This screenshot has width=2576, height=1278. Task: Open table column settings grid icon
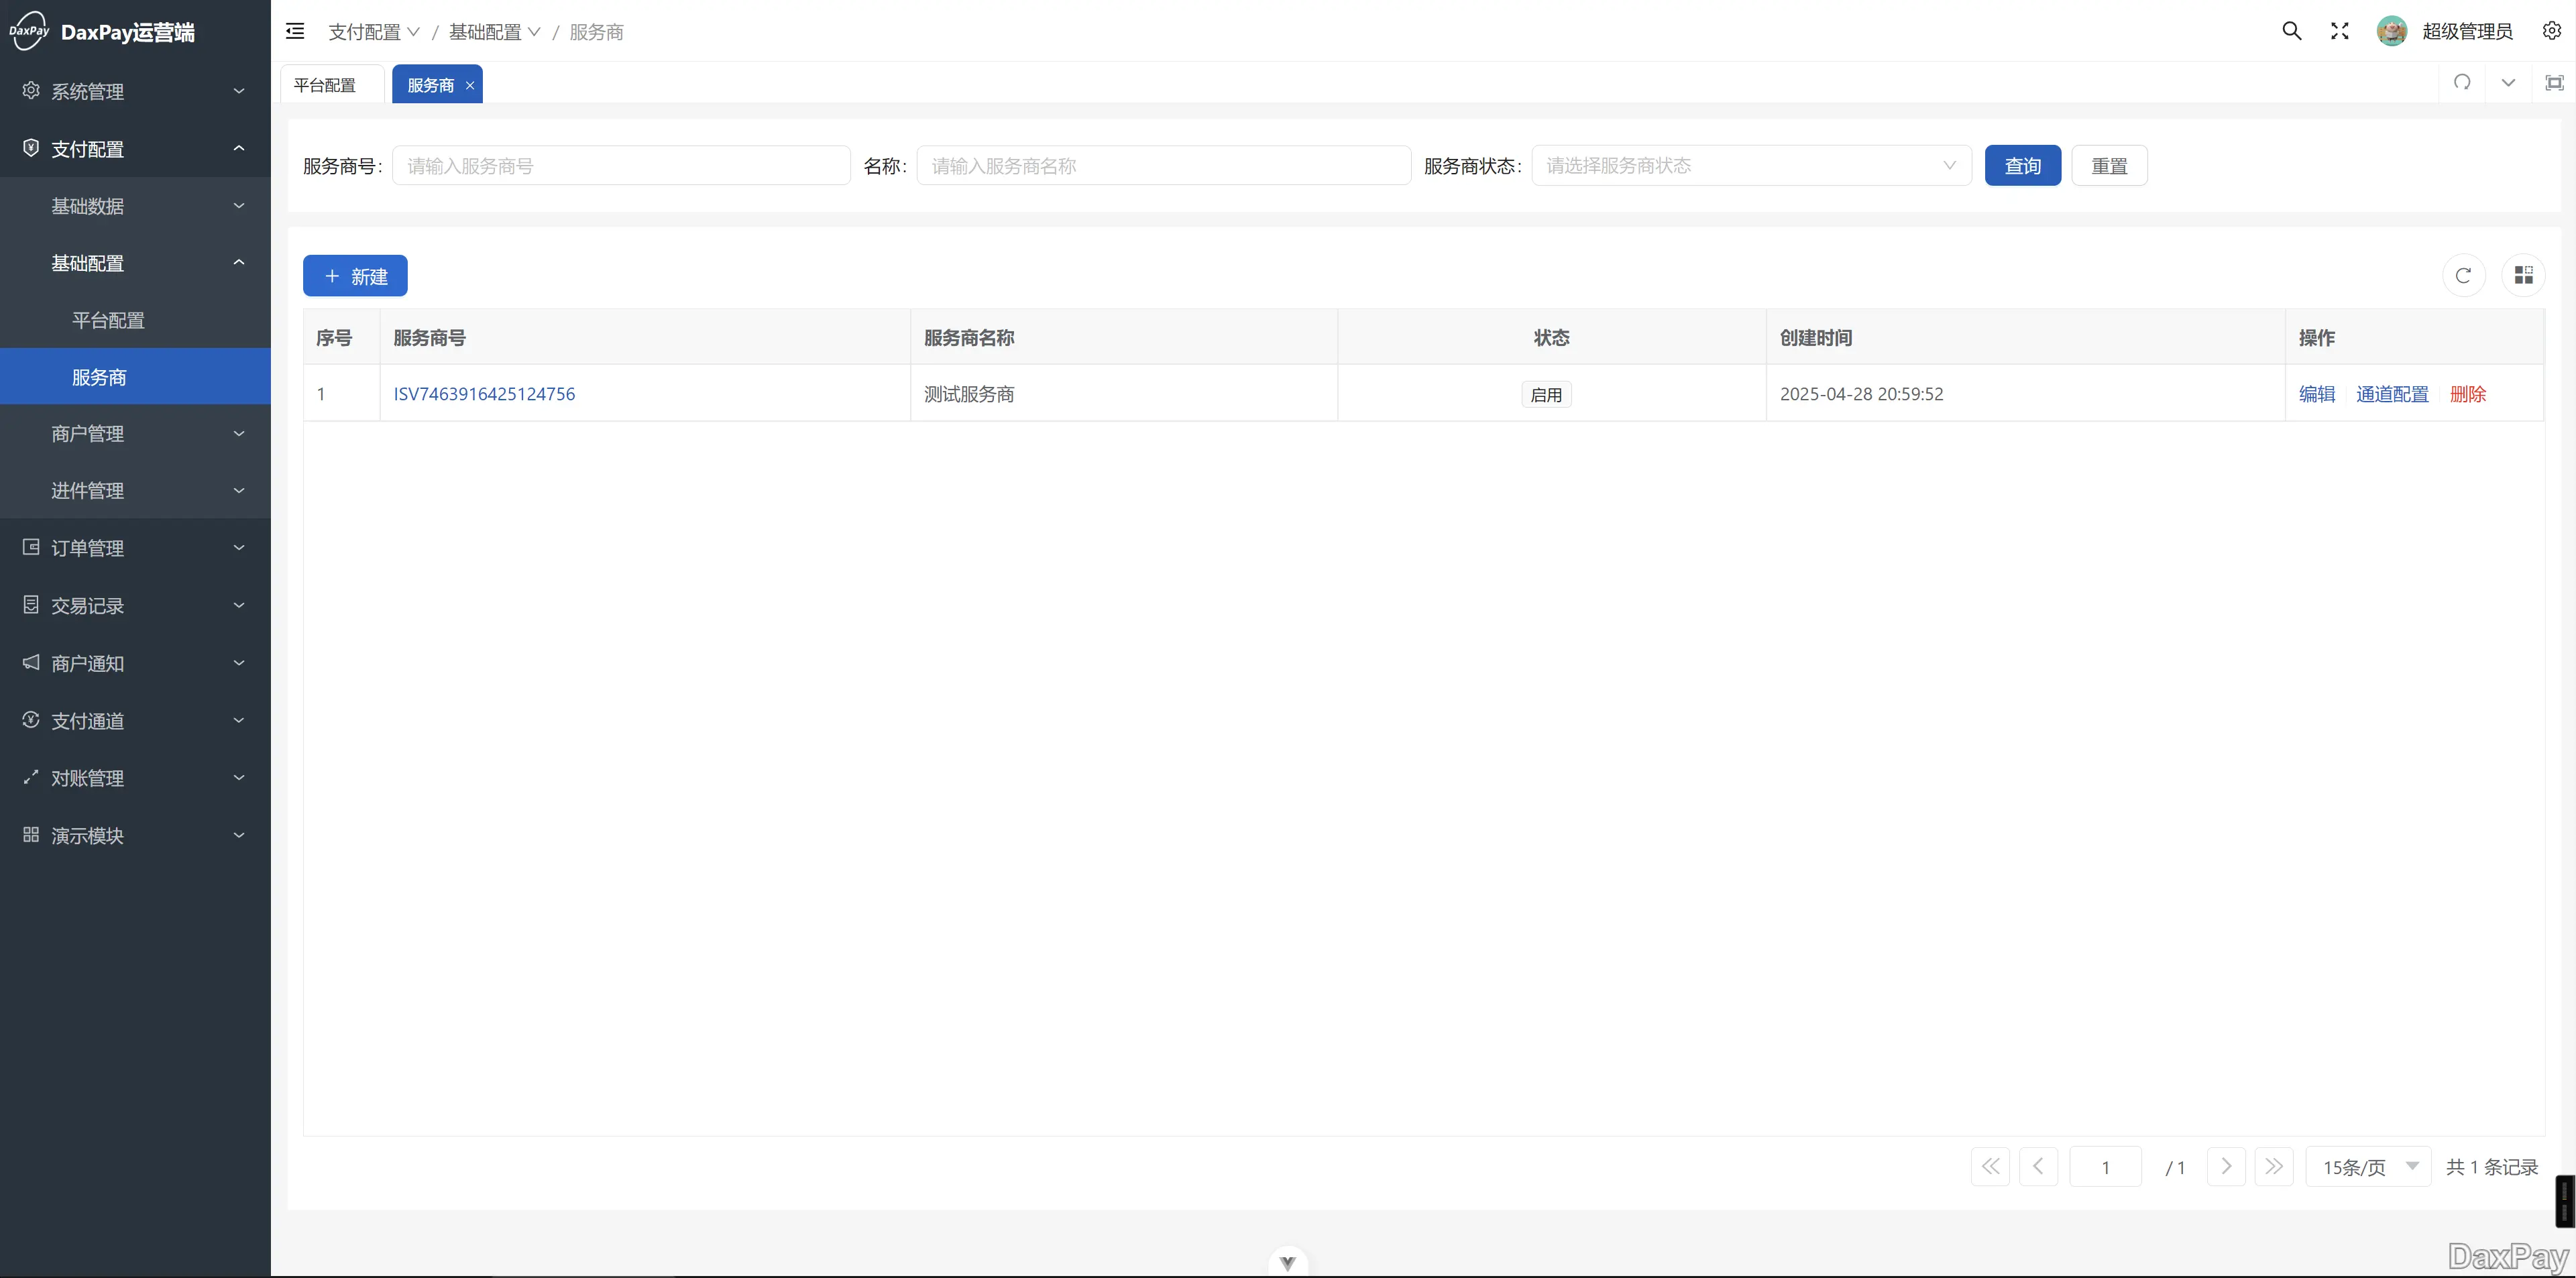[2523, 276]
